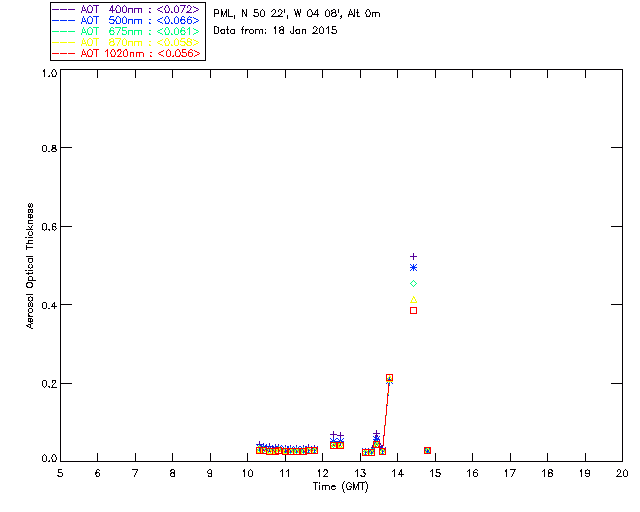Click the lone data marker just before hour 15
640x512 pixels.
[427, 450]
